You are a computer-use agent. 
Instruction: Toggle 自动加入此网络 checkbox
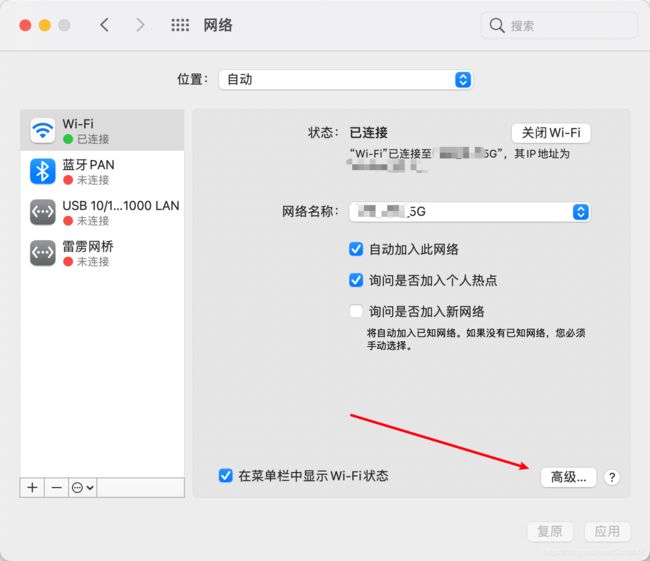click(356, 249)
